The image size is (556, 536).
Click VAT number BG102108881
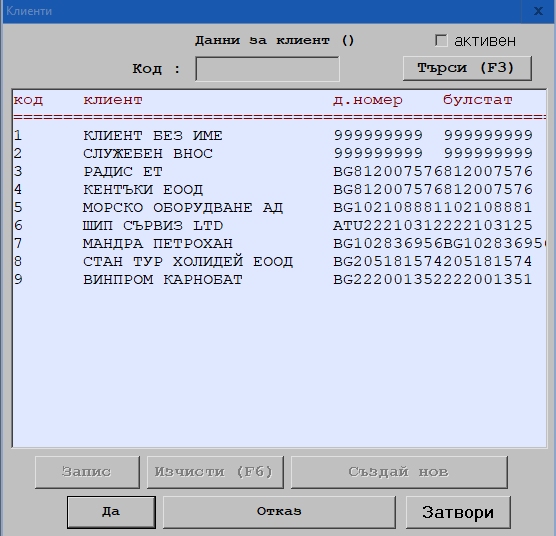388,208
